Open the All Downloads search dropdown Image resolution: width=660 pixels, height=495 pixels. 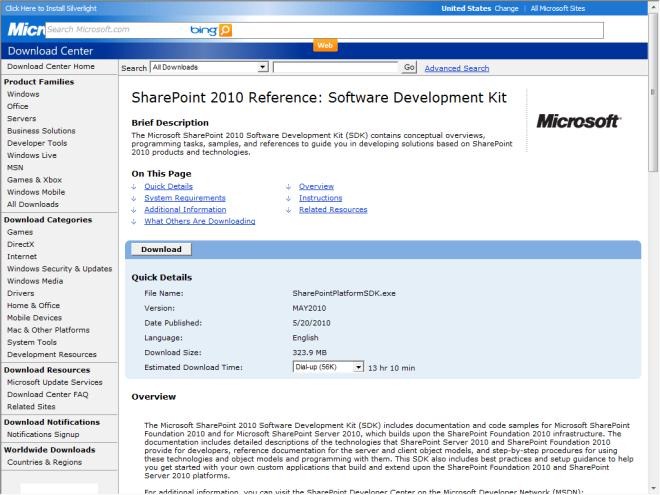[210, 67]
